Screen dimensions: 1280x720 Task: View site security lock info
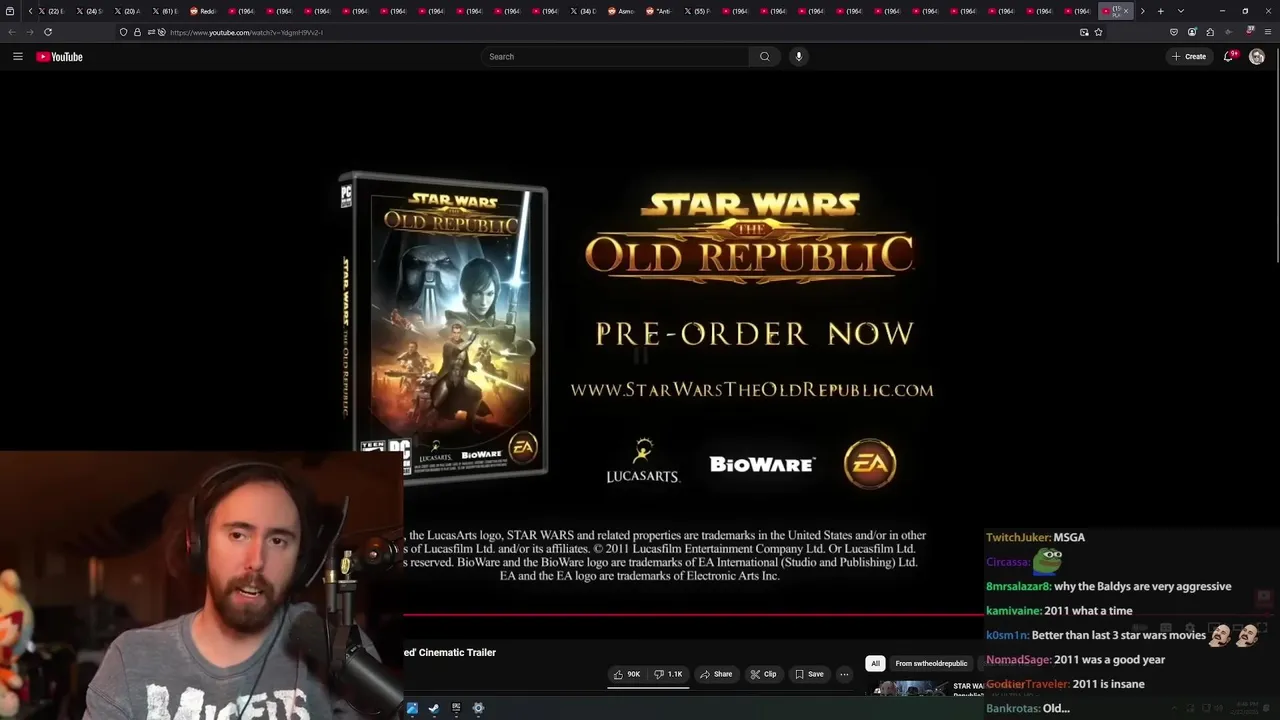[x=139, y=32]
